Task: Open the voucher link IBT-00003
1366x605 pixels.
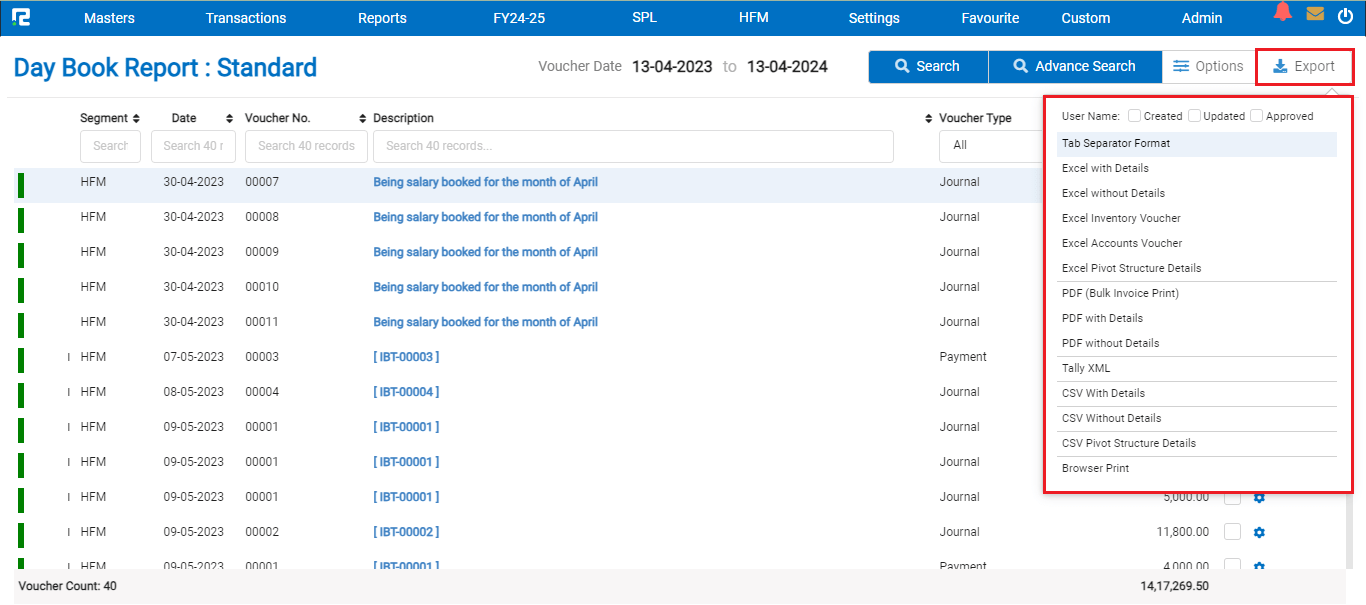Action: 406,356
